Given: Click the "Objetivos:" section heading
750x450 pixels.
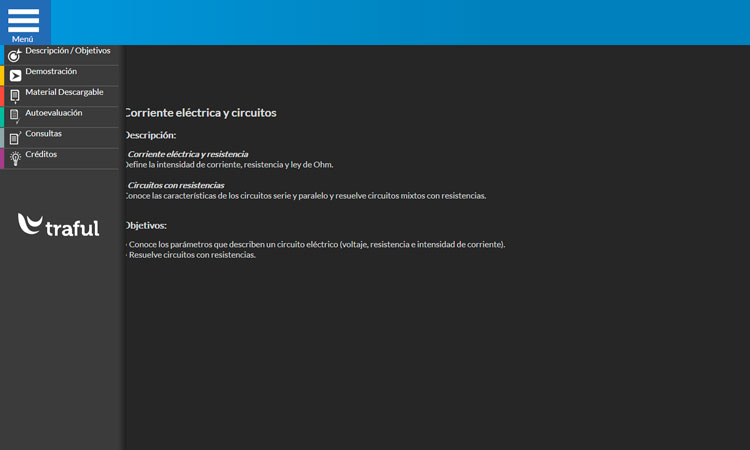Looking at the screenshot, I should pos(146,225).
